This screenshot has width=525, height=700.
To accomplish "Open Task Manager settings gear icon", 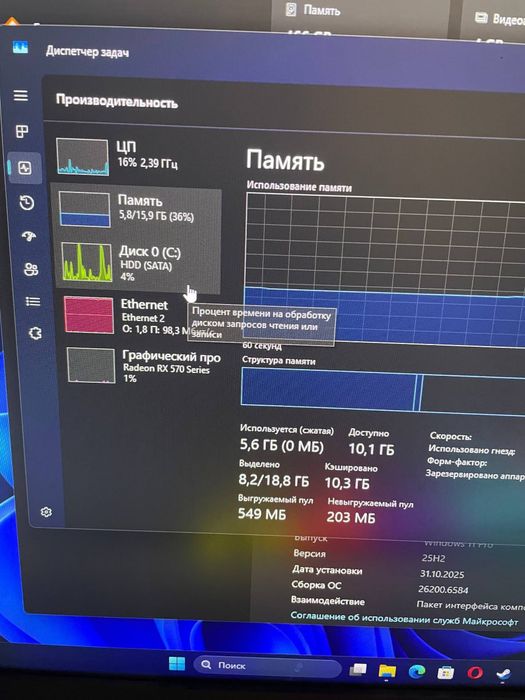I will (46, 512).
